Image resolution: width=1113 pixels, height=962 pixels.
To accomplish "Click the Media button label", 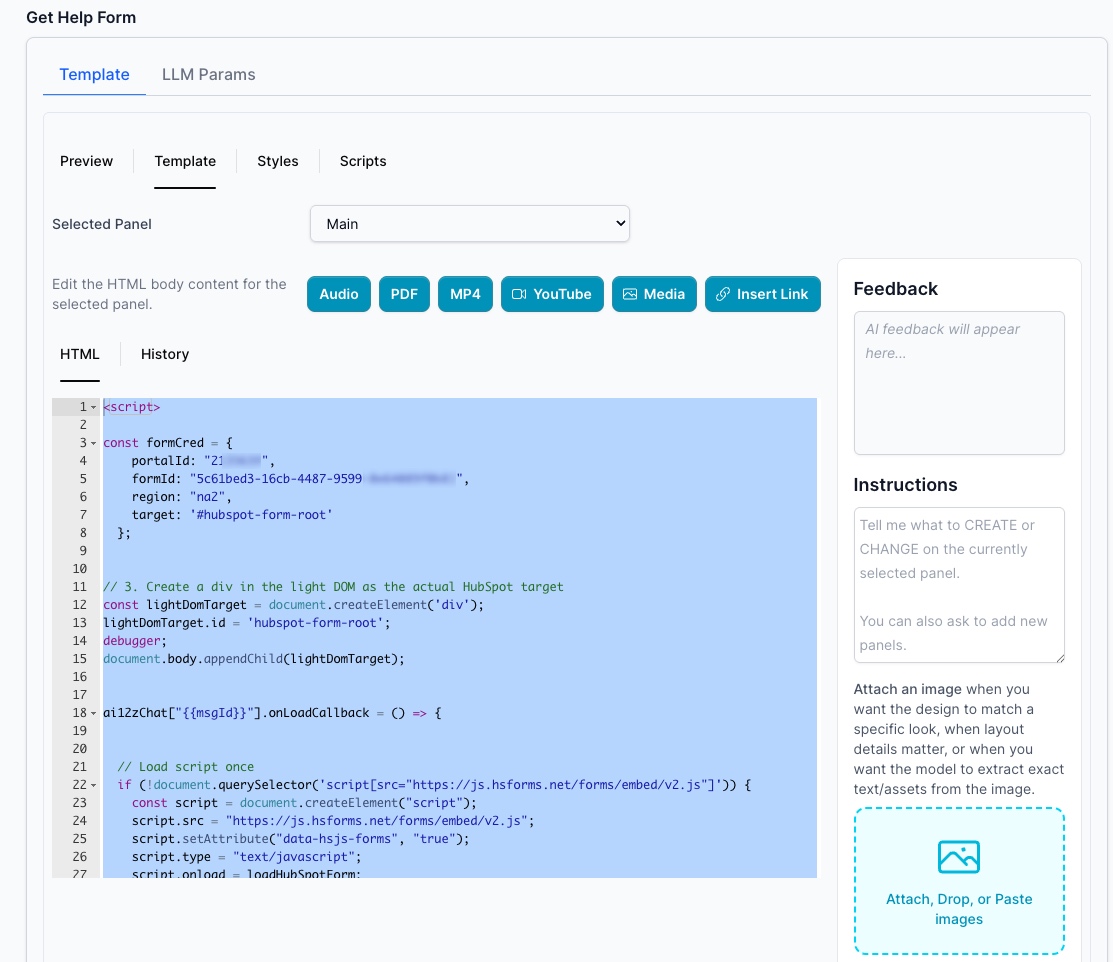I will pos(664,294).
